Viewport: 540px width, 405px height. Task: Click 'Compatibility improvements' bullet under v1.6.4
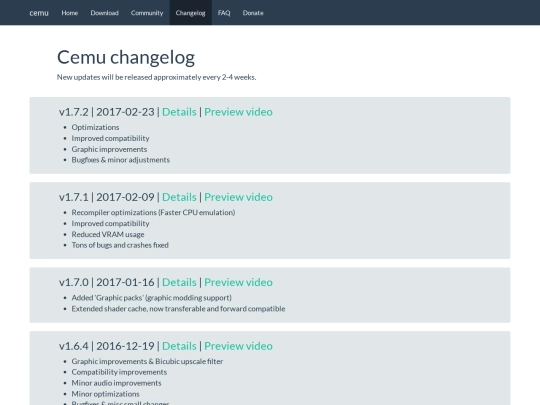pos(119,372)
